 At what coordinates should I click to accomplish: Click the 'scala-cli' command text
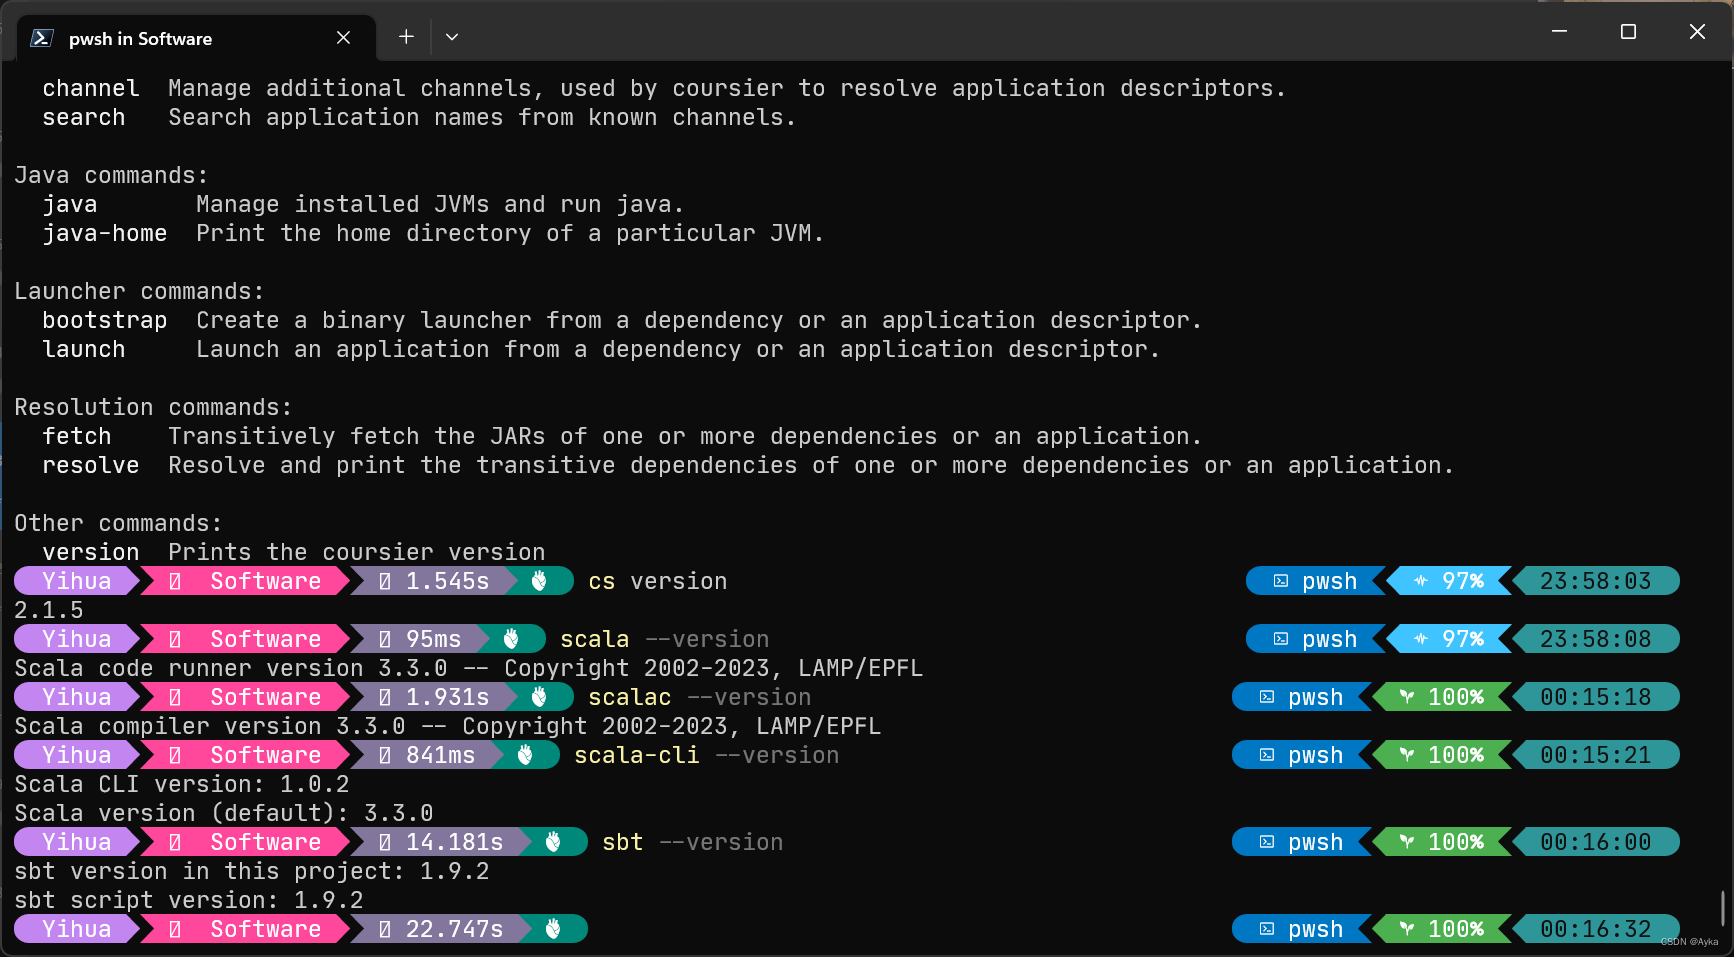(636, 755)
